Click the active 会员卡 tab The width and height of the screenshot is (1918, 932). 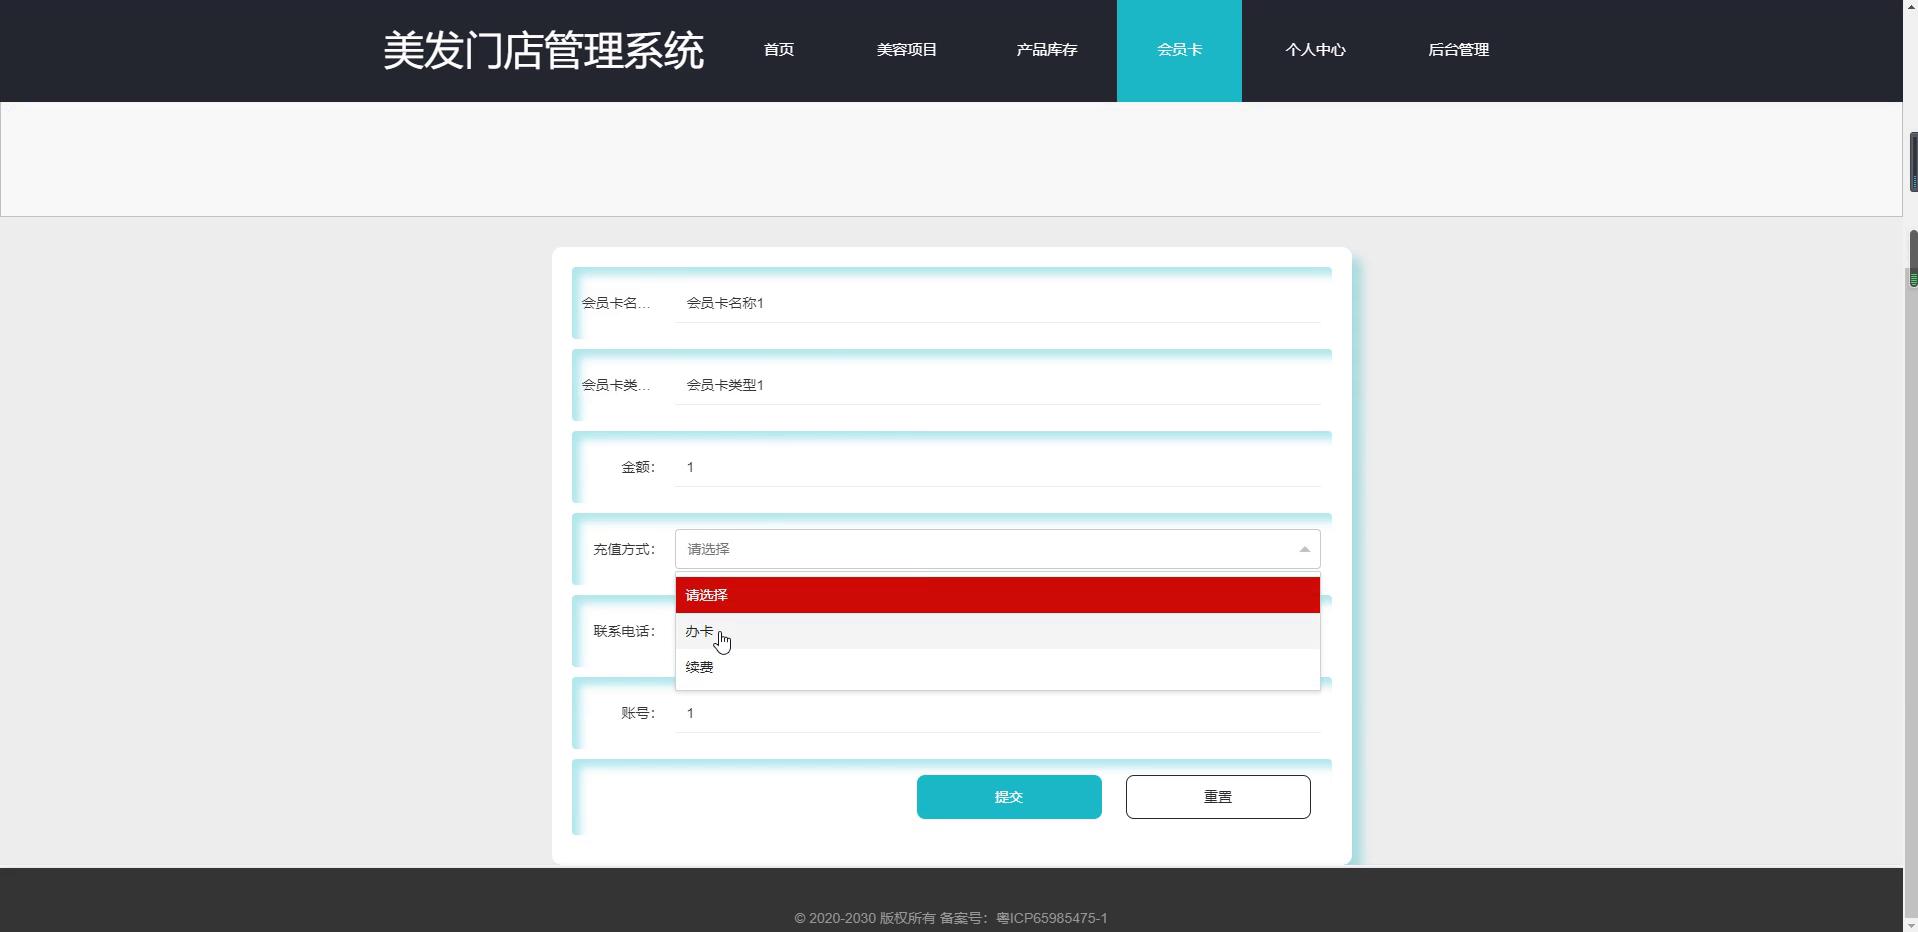[1179, 50]
